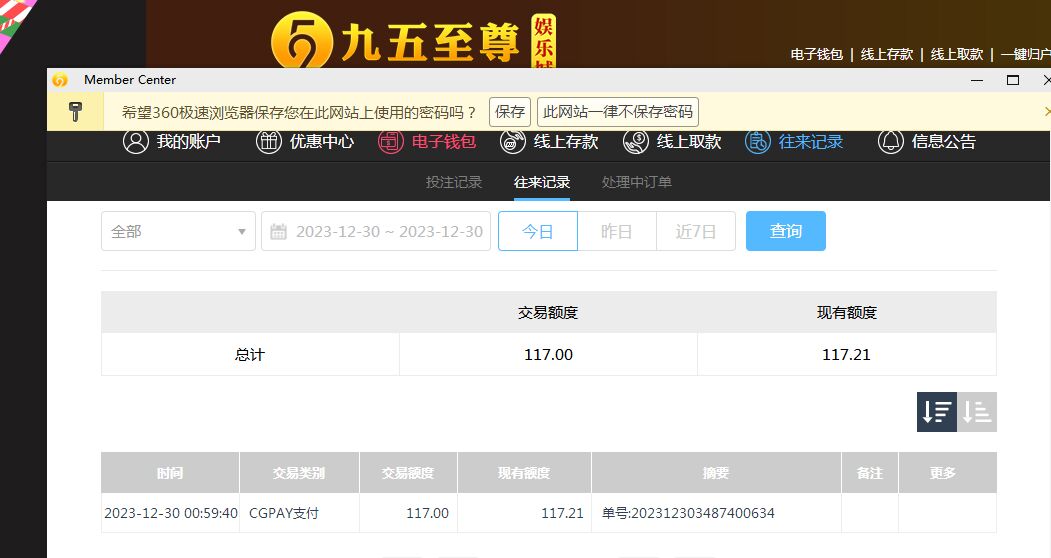Switch to 处理中订单 tab
This screenshot has height=558, width=1051.
[637, 182]
